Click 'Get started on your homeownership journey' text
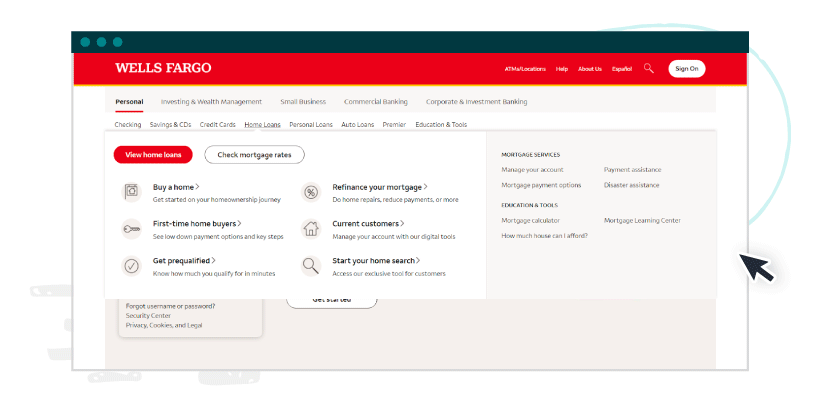Viewport: 820px width, 404px height. coord(217,200)
